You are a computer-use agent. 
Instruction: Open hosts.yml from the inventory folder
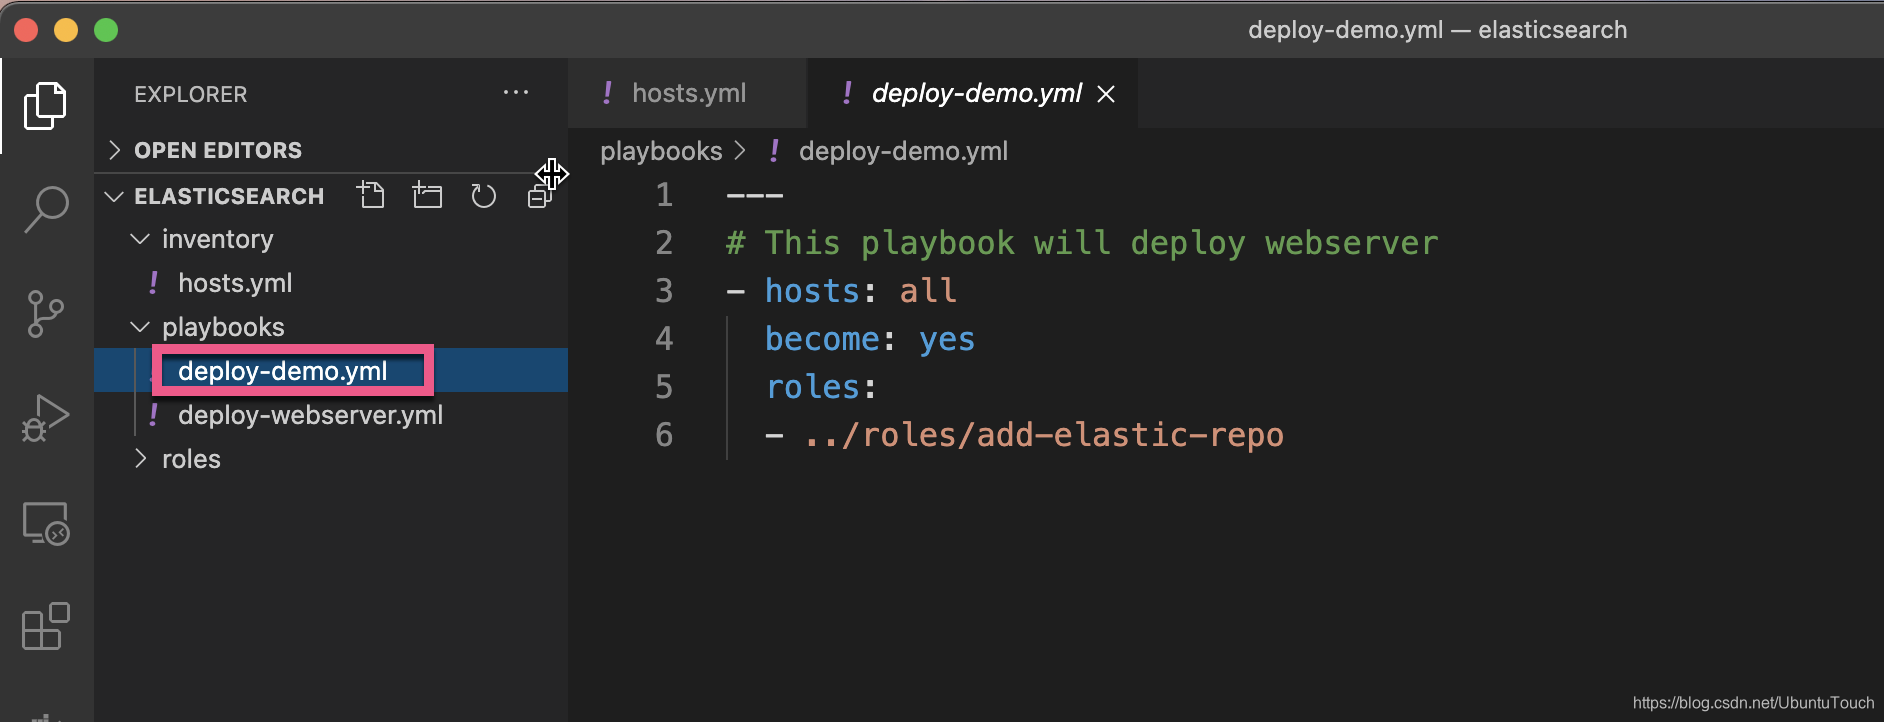tap(235, 283)
